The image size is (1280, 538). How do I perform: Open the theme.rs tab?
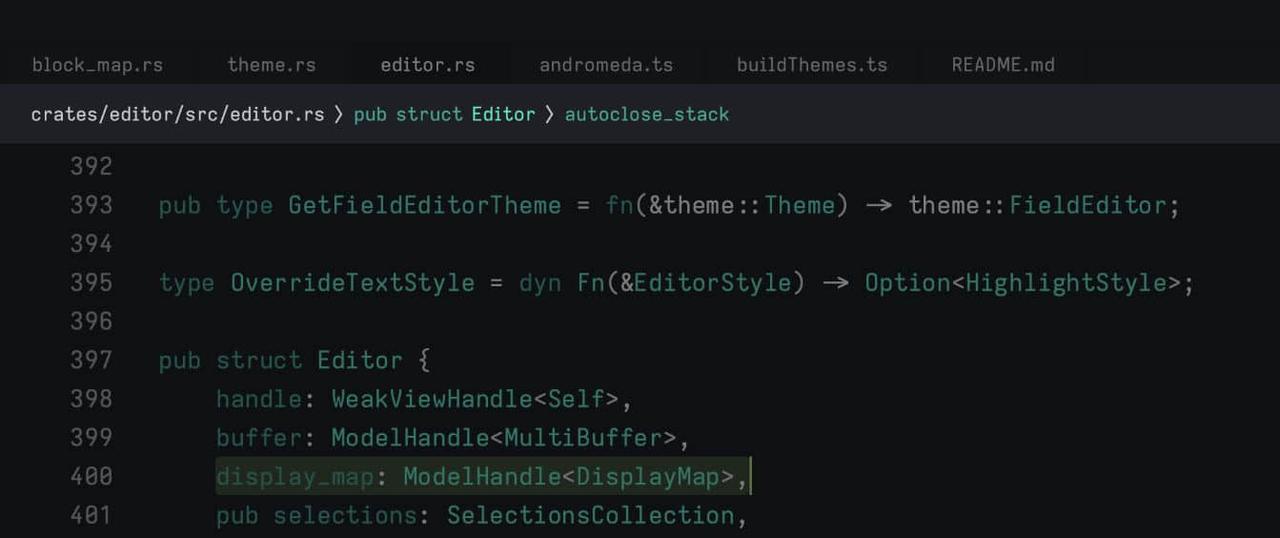271,65
